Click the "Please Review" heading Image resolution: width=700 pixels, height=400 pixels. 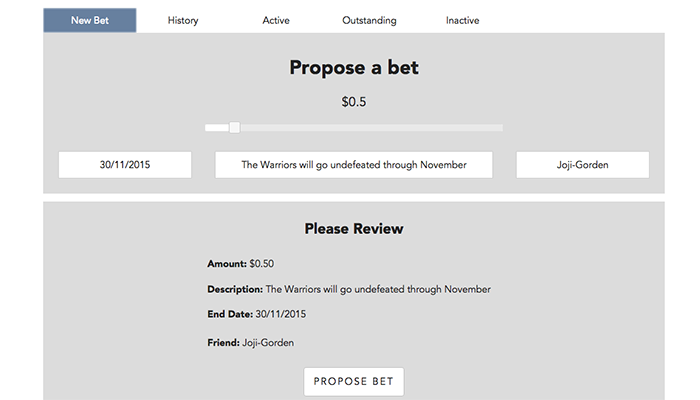click(x=354, y=229)
